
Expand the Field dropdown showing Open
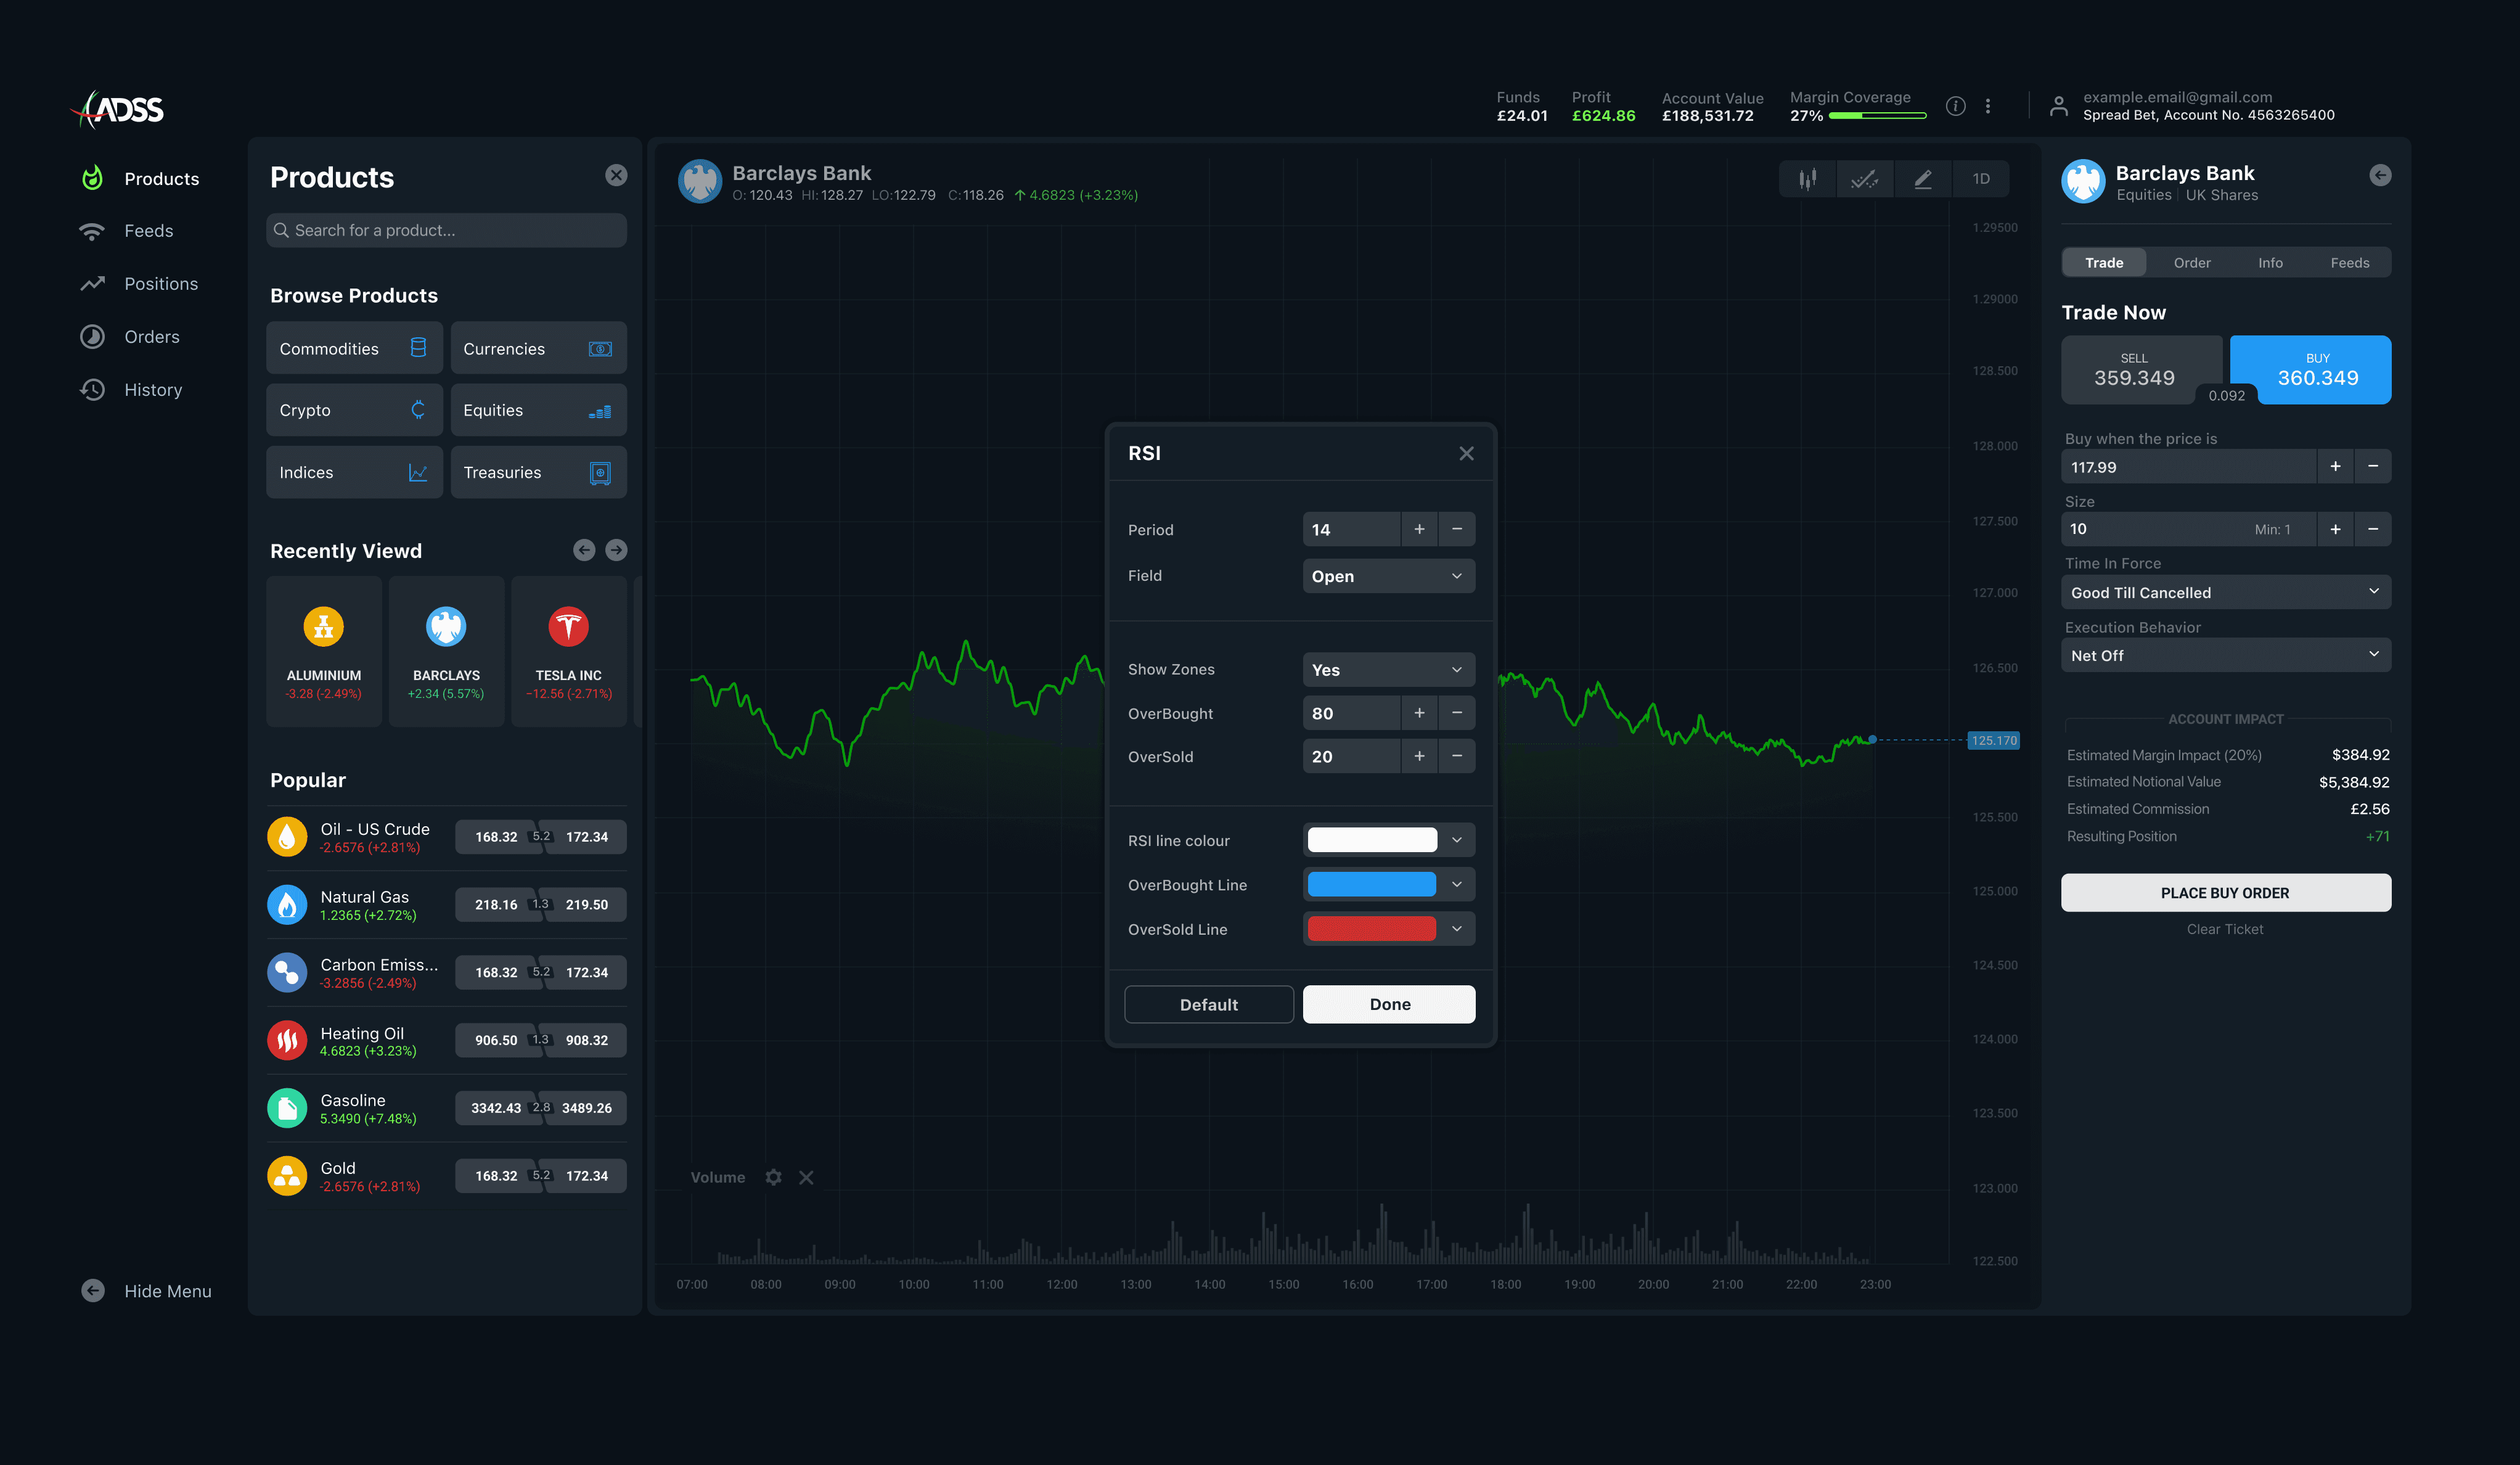(x=1388, y=576)
